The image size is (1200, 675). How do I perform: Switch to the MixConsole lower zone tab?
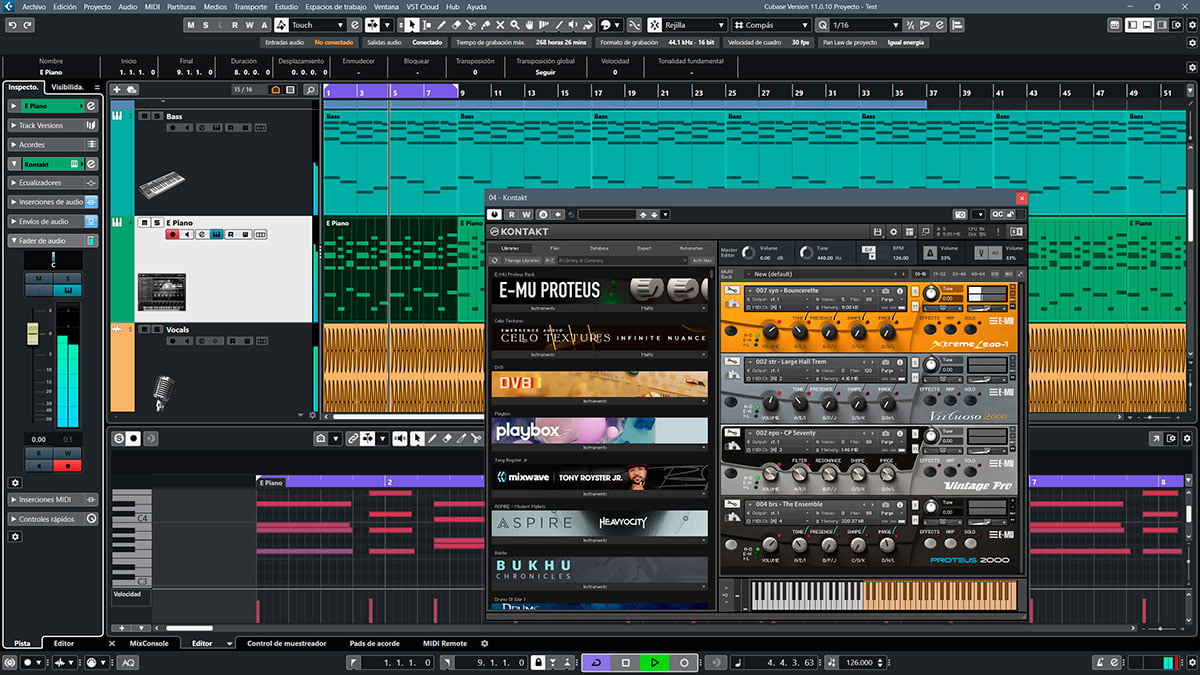click(150, 643)
